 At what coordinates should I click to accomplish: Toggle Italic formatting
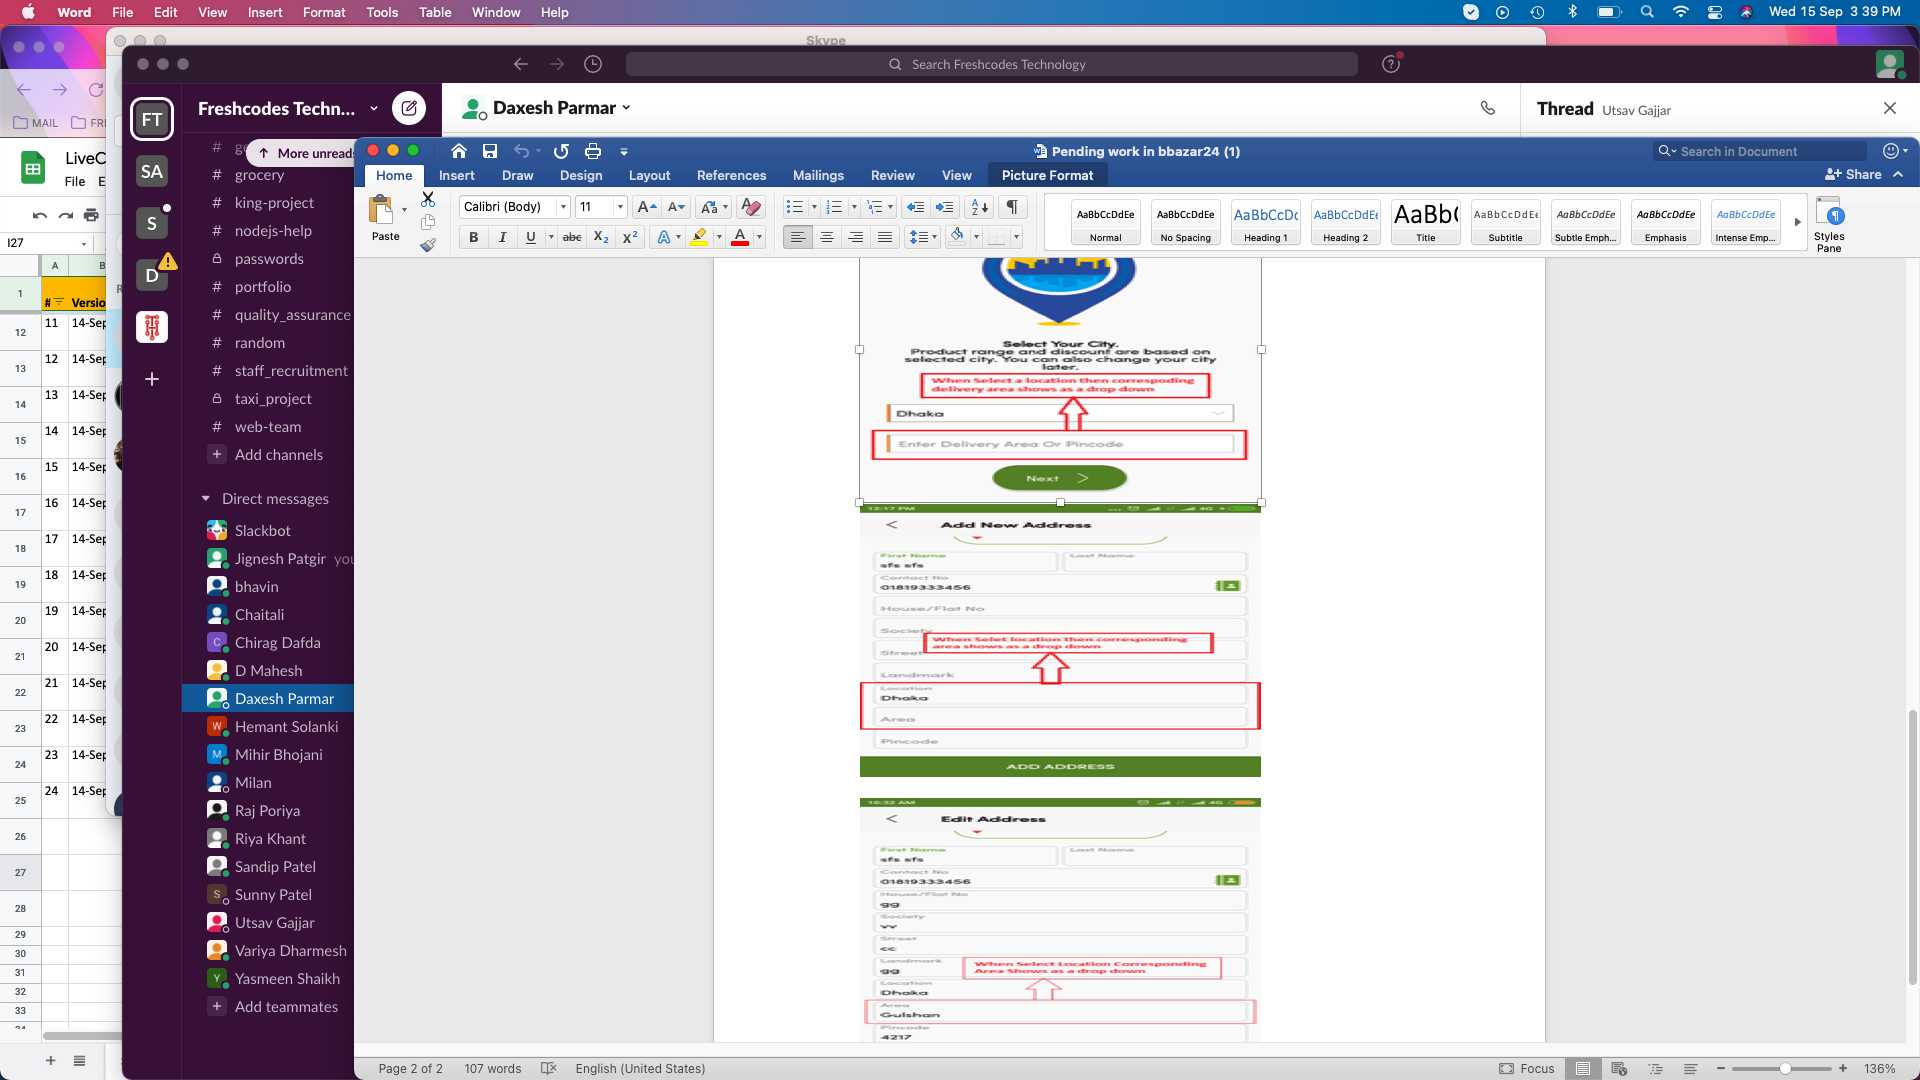pos(502,237)
